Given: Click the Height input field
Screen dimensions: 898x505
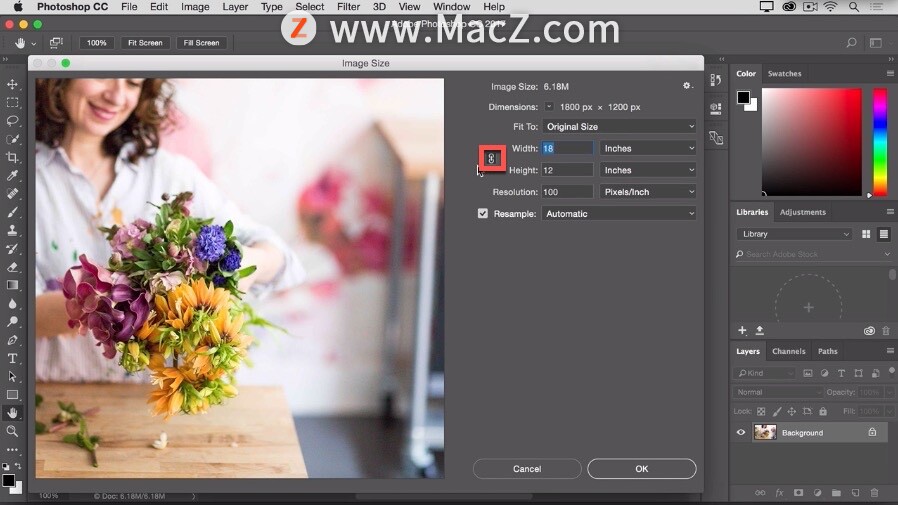Looking at the screenshot, I should (567, 170).
